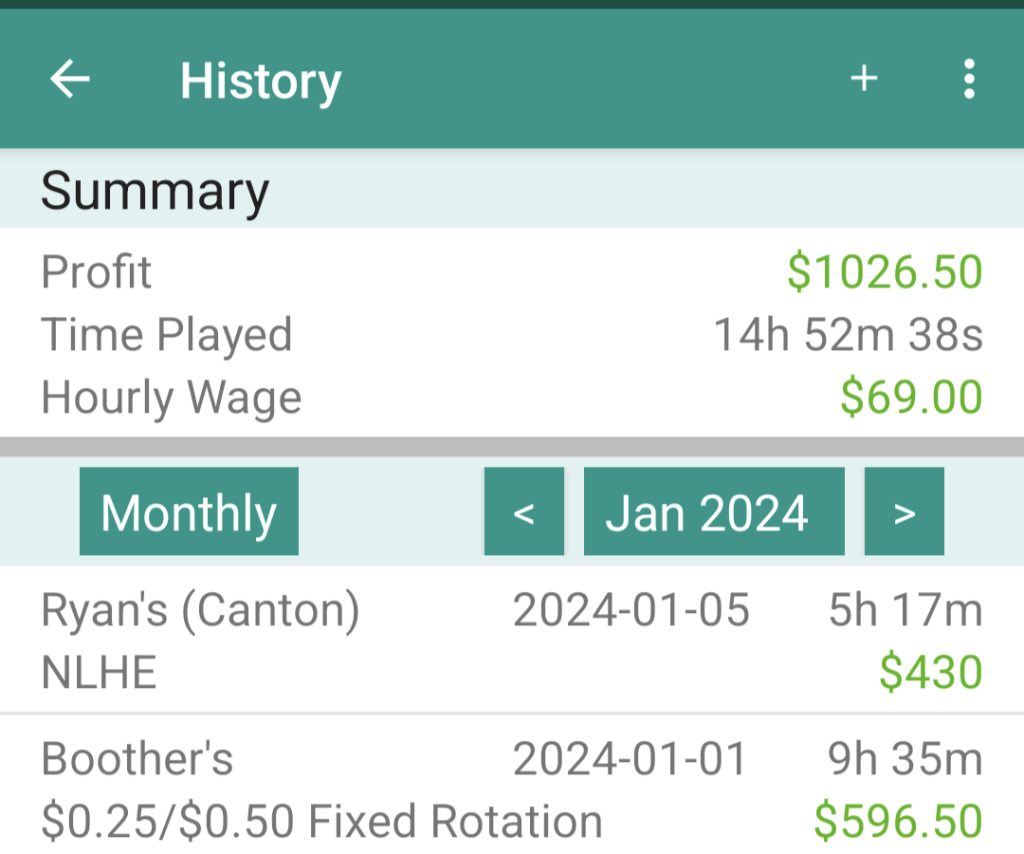Tap the NLHE game type label
Screen dimensions: 1024x854
(x=99, y=673)
